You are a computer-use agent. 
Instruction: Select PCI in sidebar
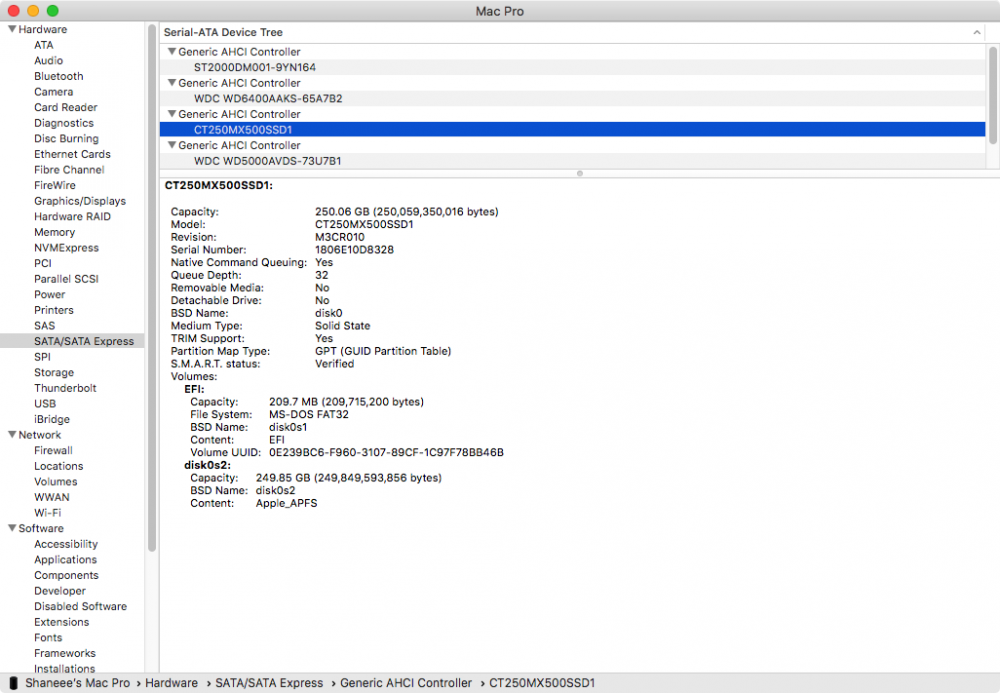point(43,263)
